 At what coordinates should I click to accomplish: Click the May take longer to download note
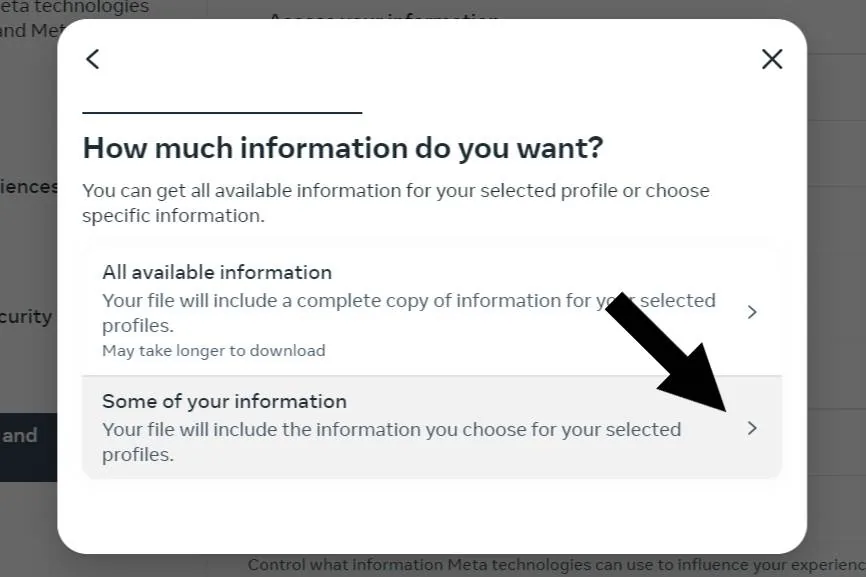(x=213, y=350)
